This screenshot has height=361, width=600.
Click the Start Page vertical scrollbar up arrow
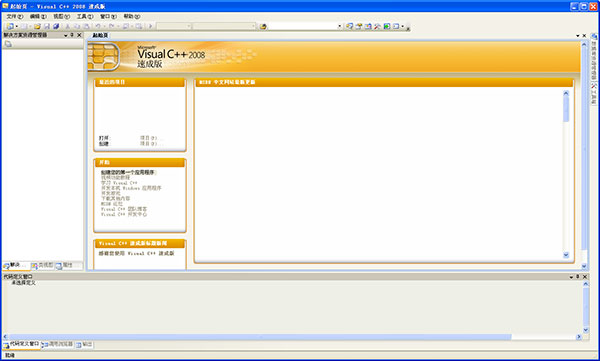[x=584, y=45]
